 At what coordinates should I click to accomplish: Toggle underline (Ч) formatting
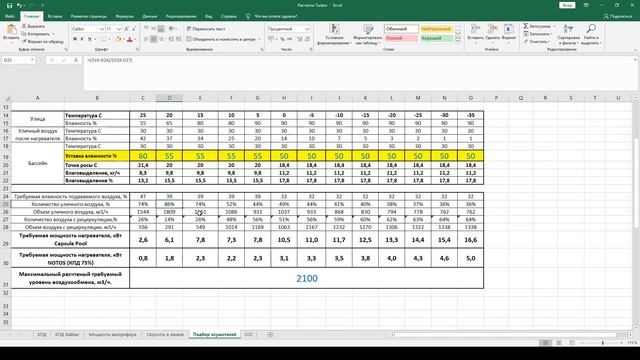[89, 39]
